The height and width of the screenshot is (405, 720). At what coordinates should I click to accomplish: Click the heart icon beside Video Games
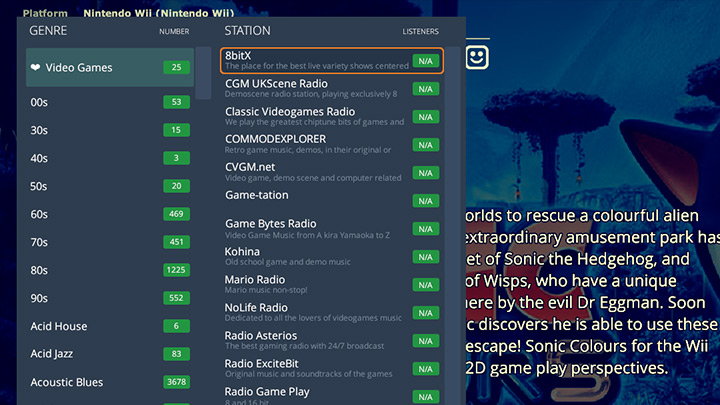pos(35,68)
